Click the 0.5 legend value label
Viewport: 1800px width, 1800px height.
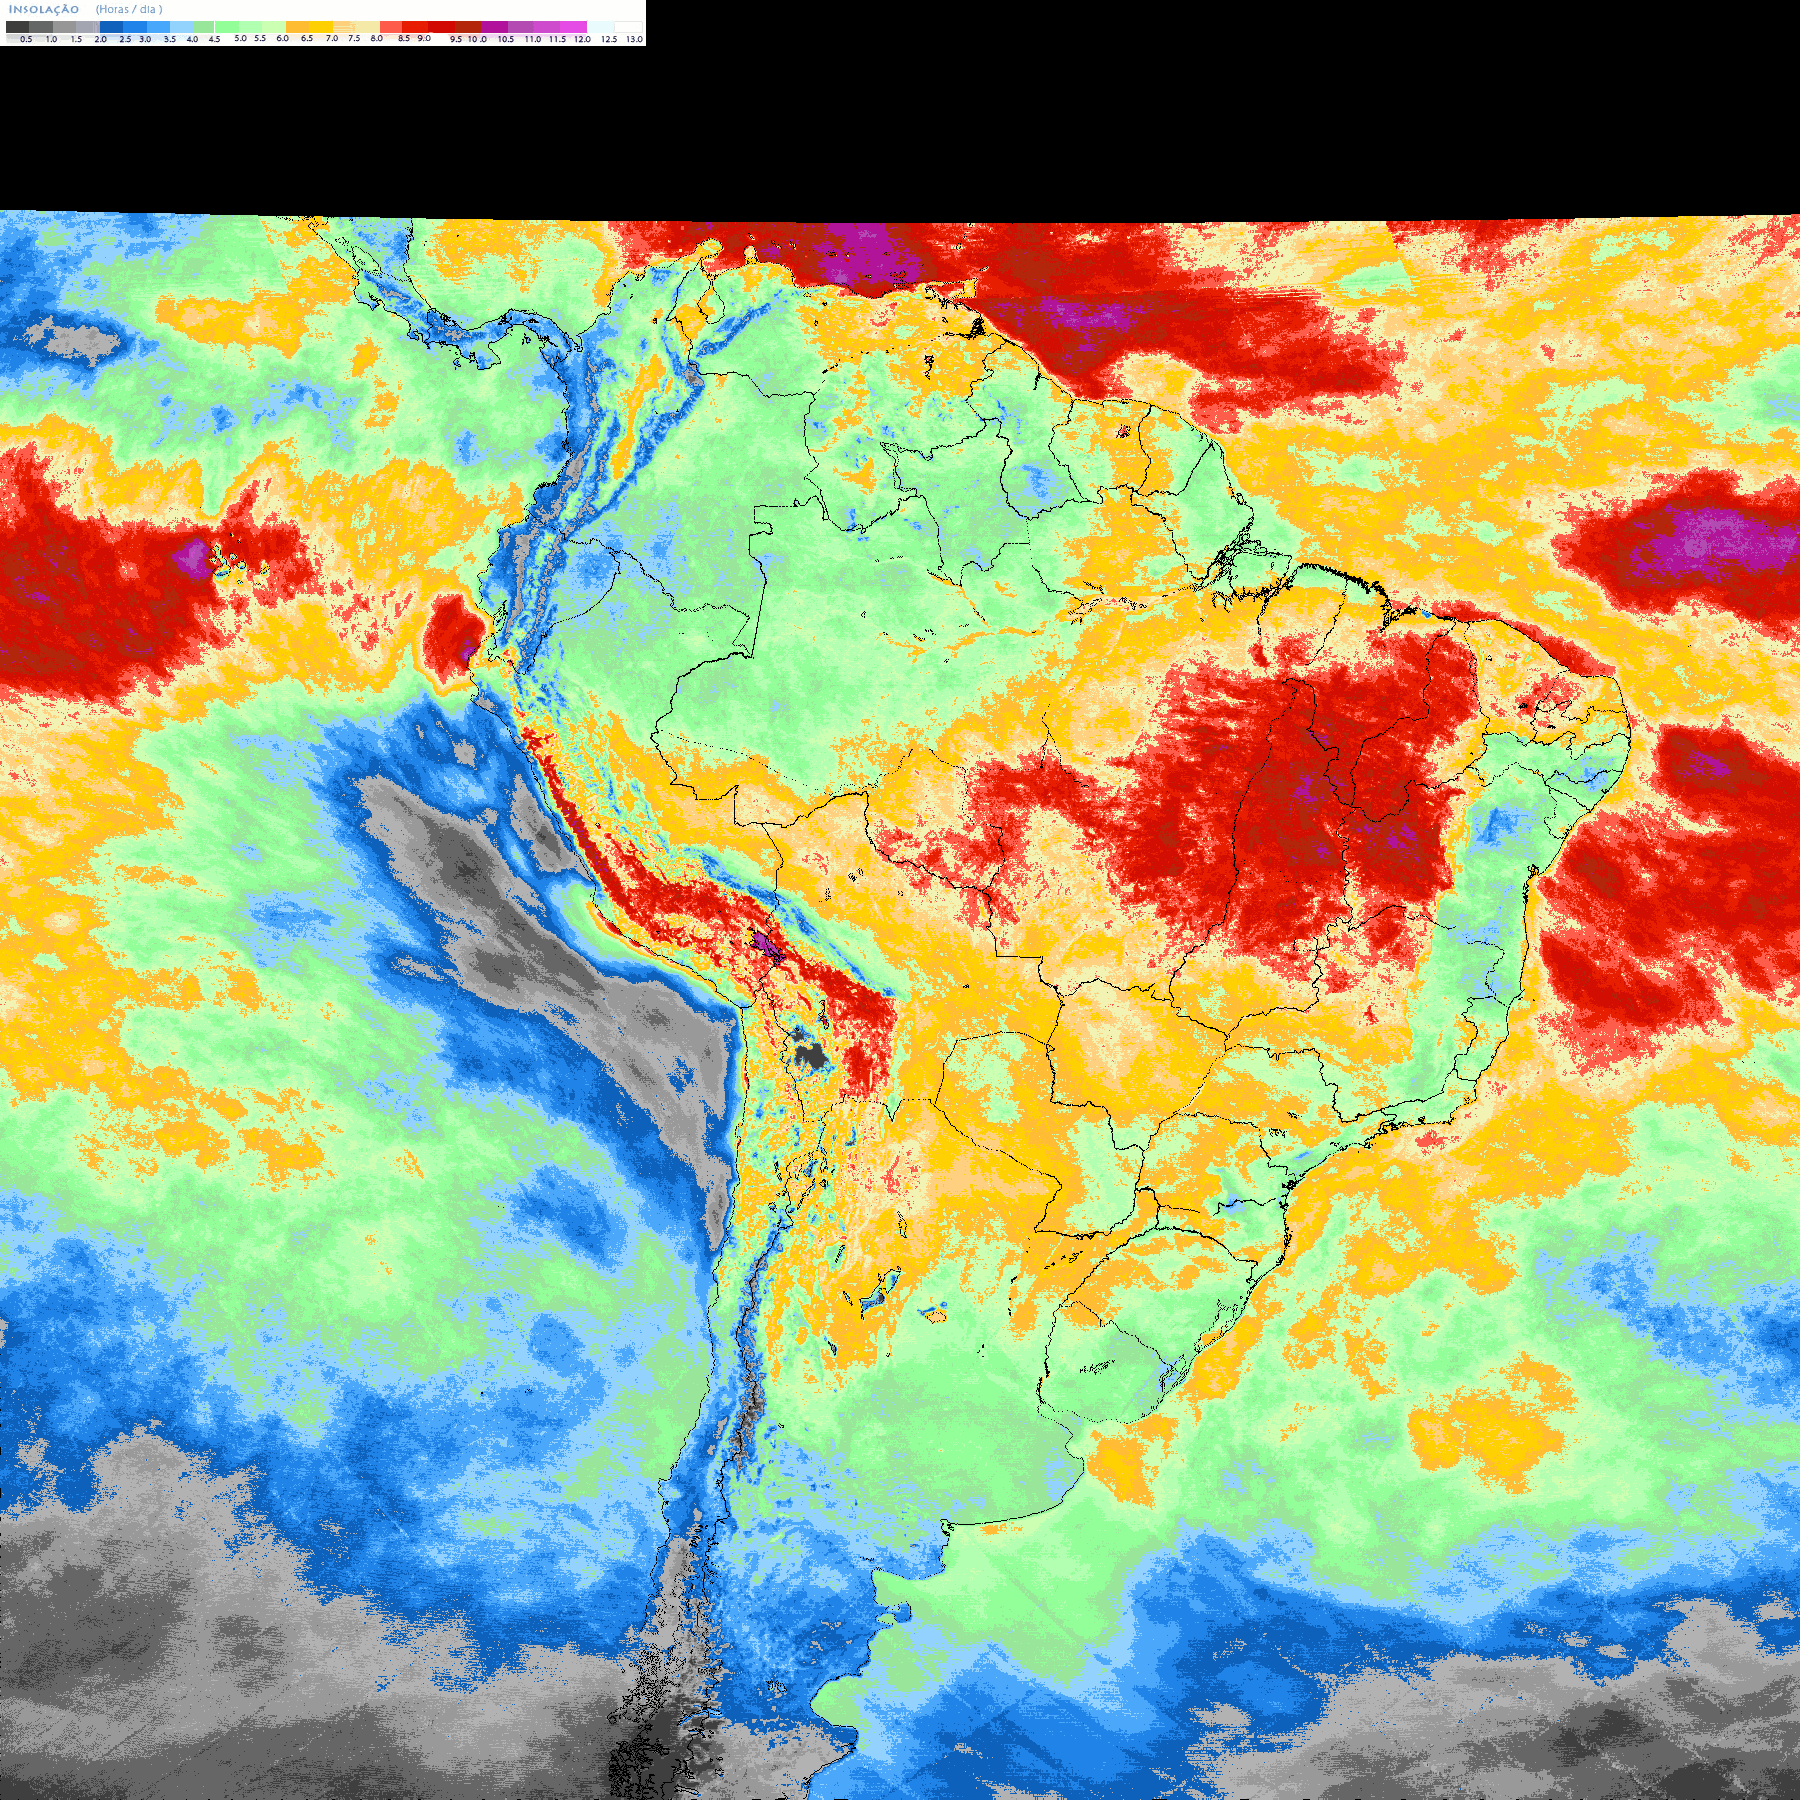pyautogui.click(x=26, y=39)
